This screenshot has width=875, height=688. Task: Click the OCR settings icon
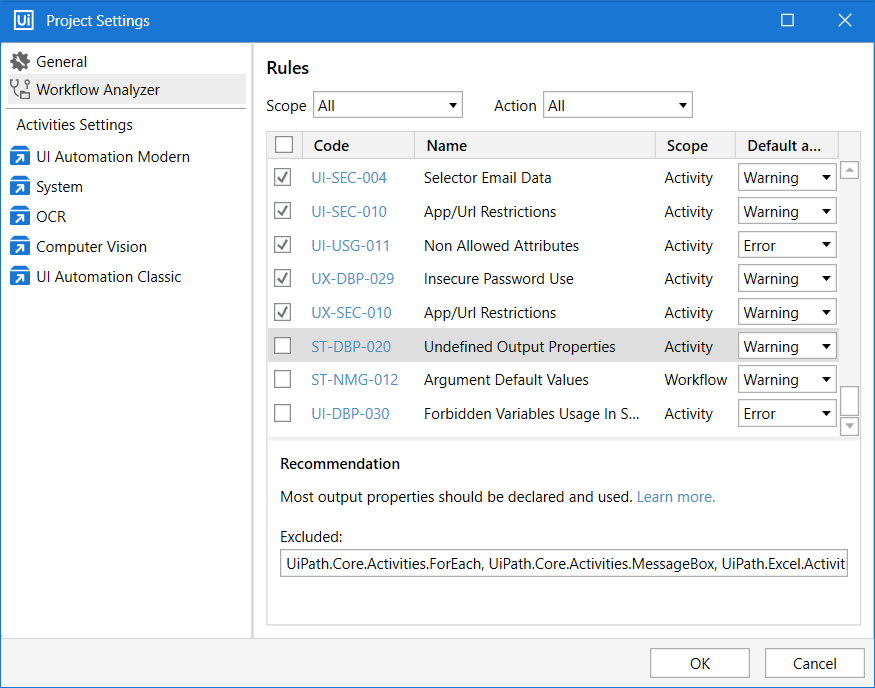click(20, 217)
